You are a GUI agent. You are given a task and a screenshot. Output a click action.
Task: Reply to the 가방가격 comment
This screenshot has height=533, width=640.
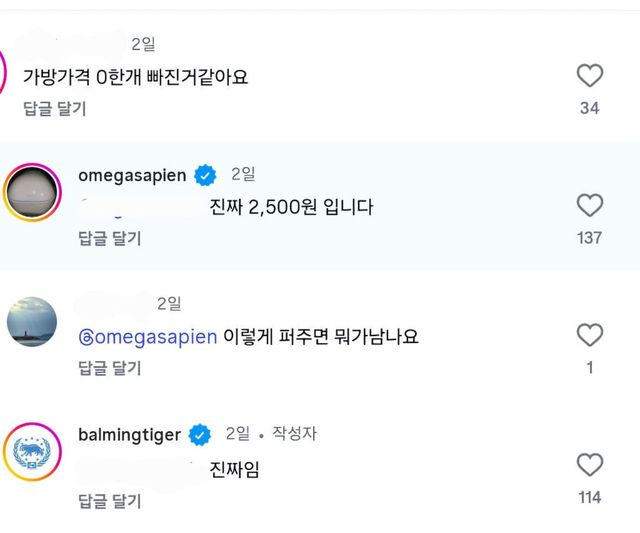54,108
